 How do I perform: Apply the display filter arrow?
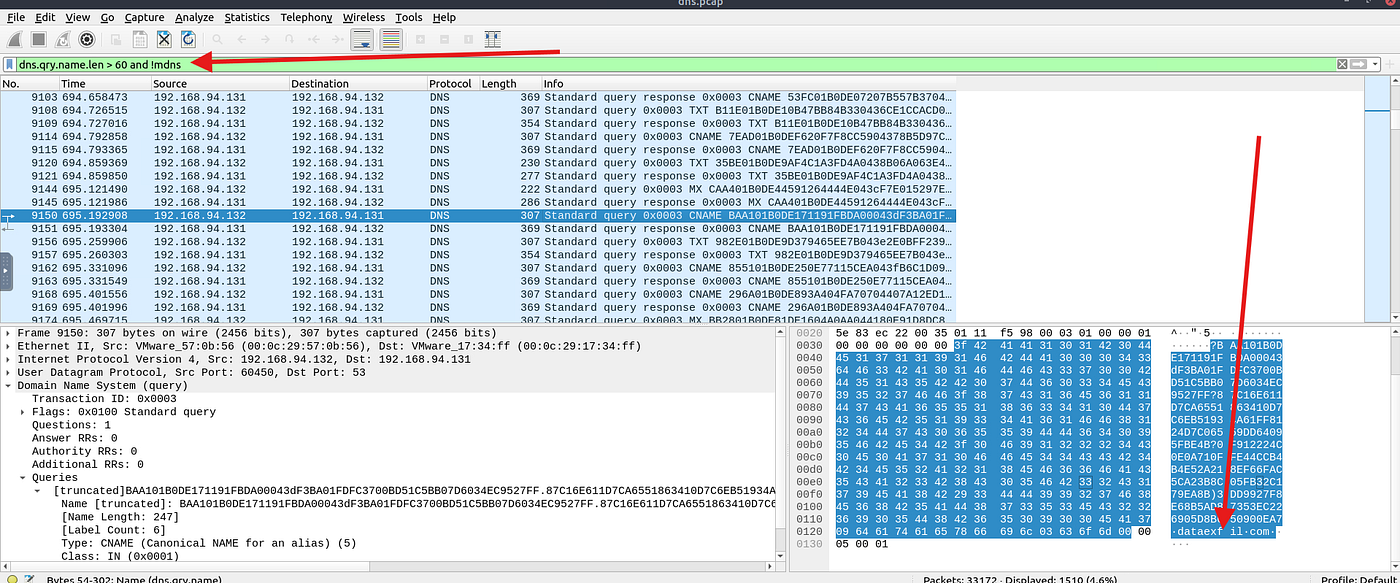1359,64
